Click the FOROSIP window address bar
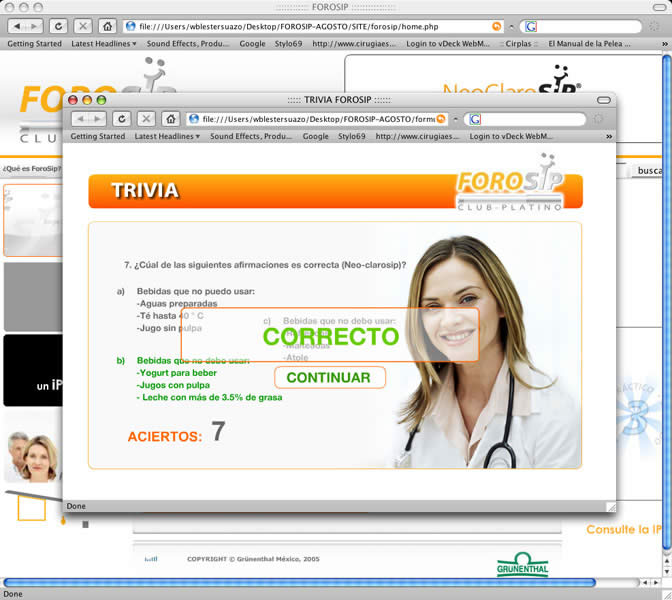 313,27
